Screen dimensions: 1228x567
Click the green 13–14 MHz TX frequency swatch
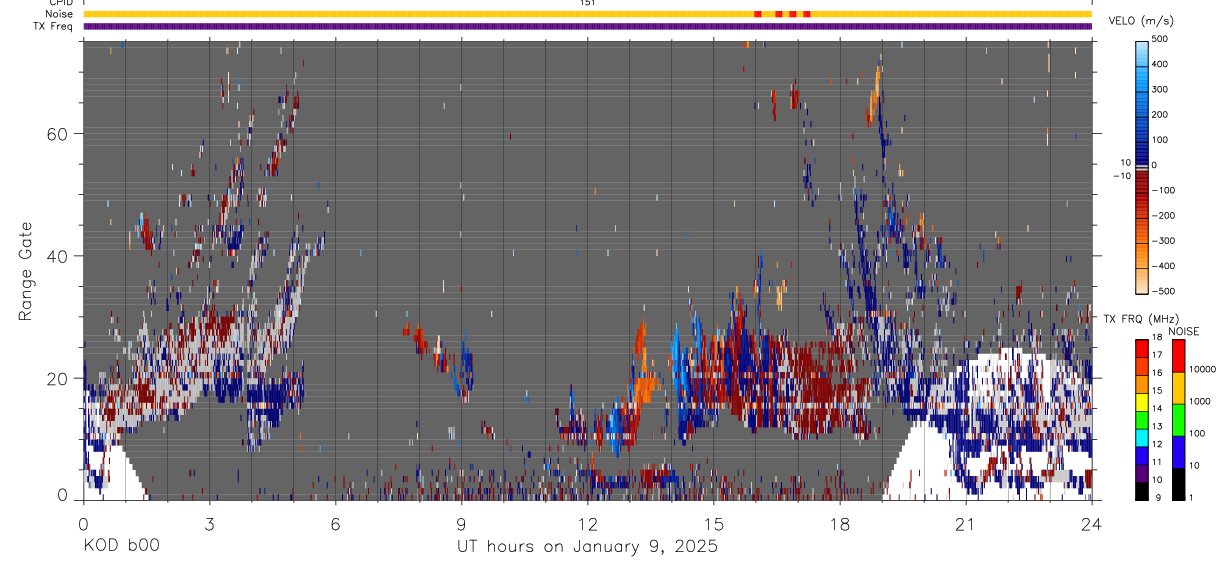pyautogui.click(x=1142, y=420)
